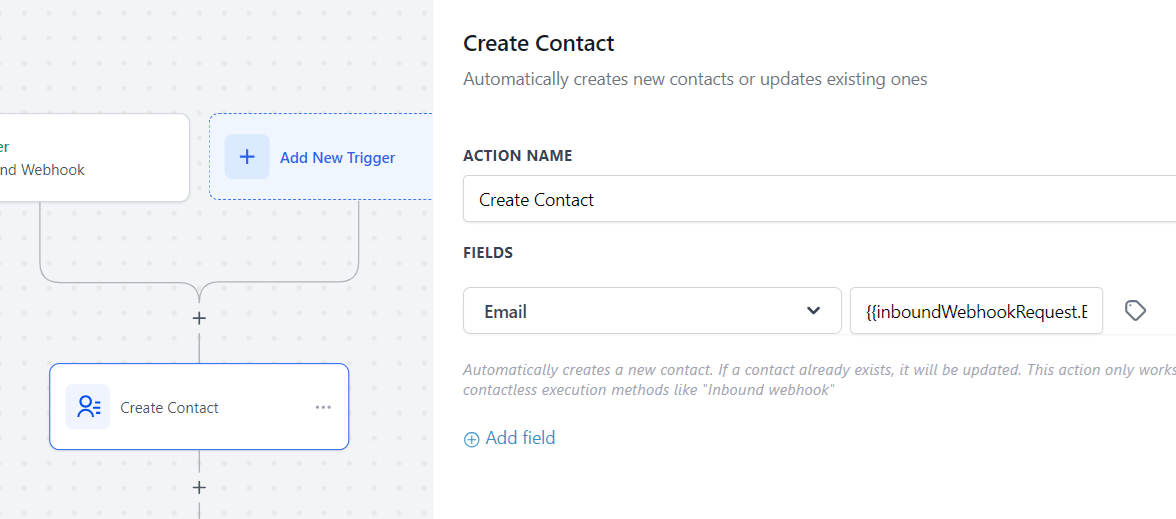This screenshot has height=519, width=1176.
Task: Click the tag icon beside the email value
Action: tap(1135, 311)
